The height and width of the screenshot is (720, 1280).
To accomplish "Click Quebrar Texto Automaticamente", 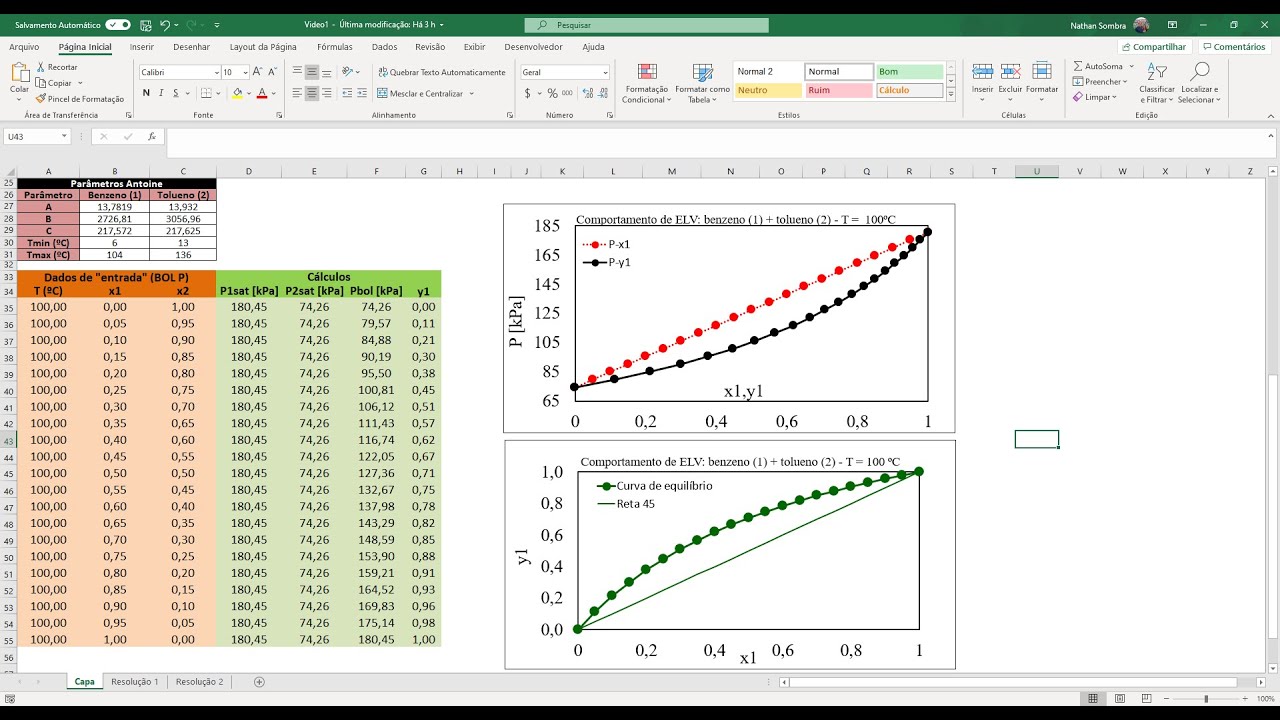I will (x=441, y=72).
